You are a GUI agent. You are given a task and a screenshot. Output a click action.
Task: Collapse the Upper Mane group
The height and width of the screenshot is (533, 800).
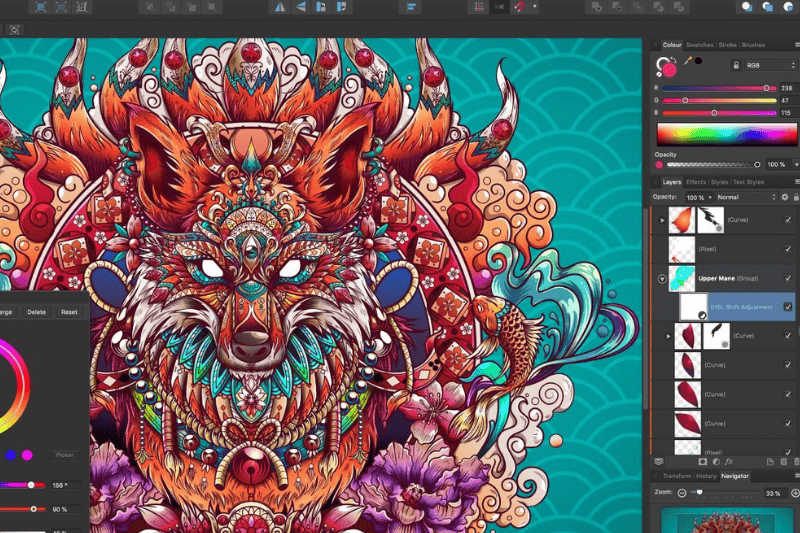(662, 279)
